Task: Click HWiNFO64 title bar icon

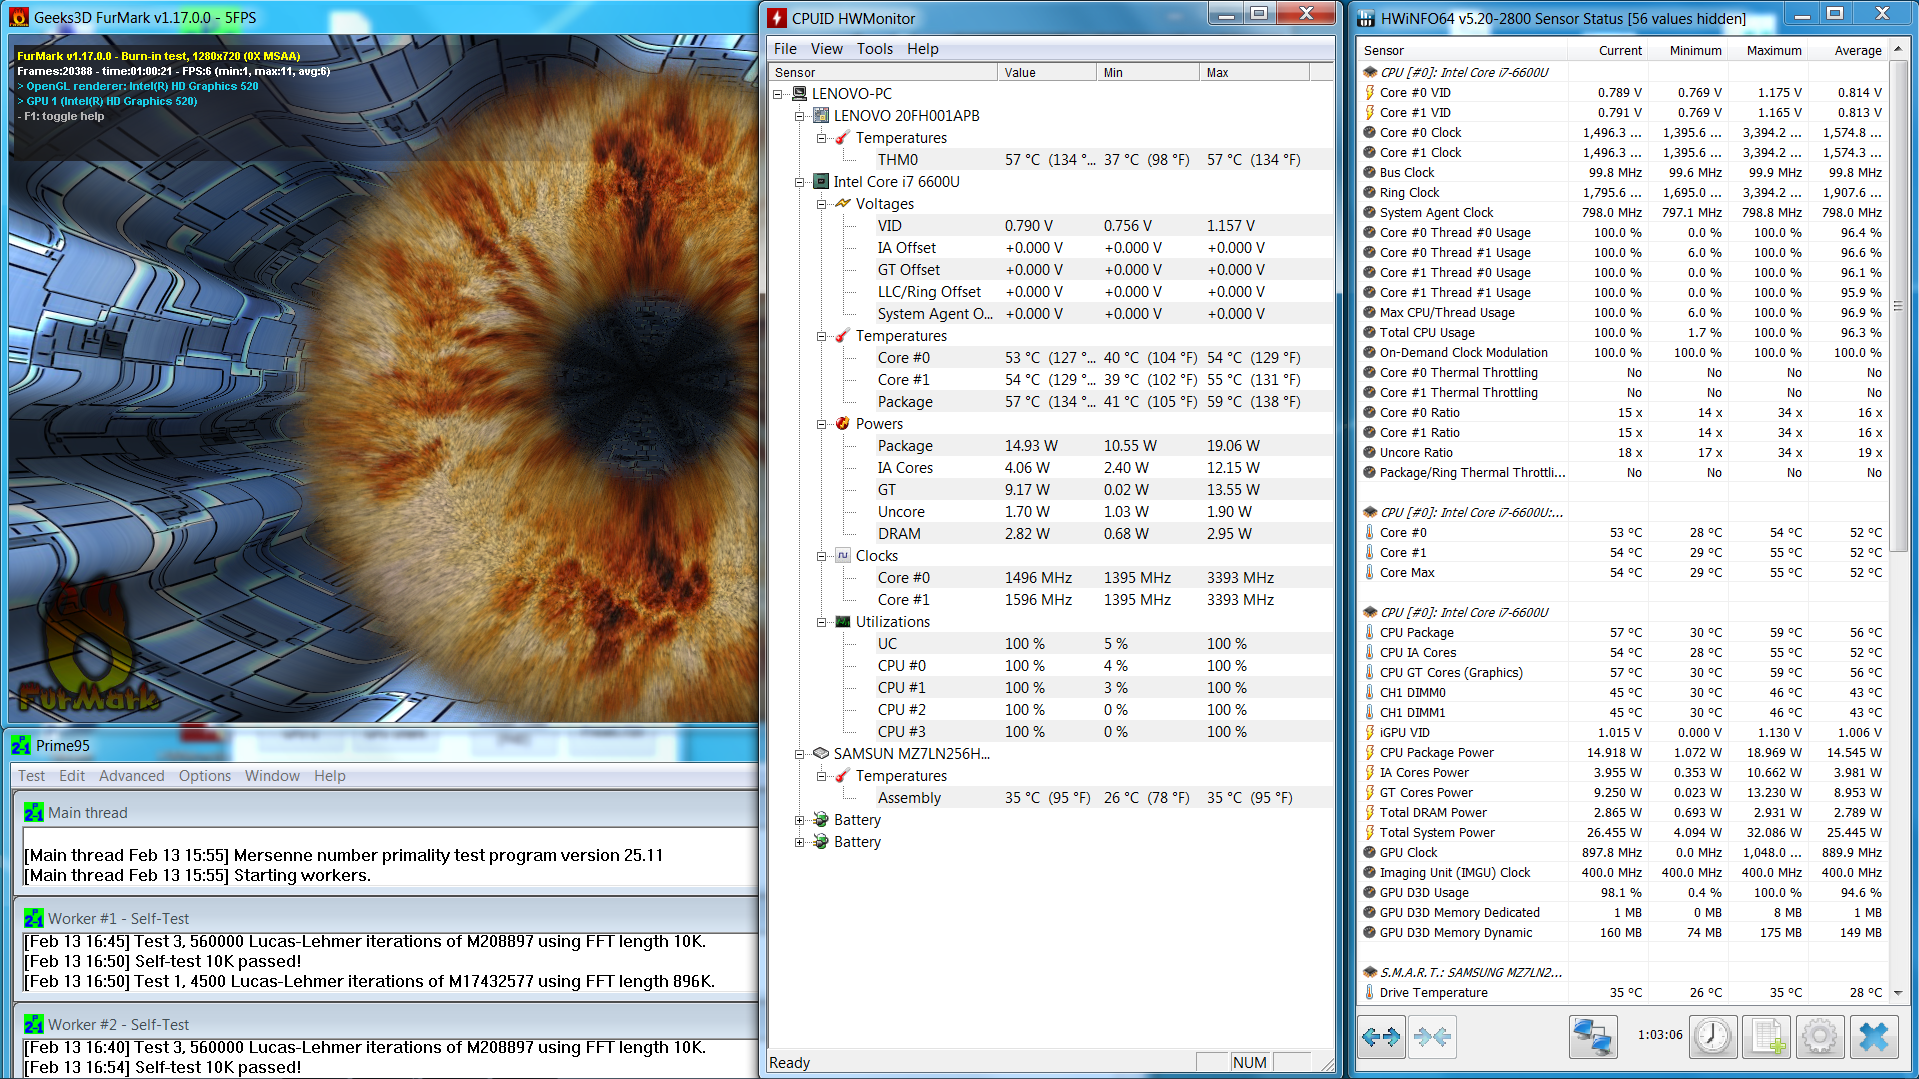Action: point(1367,18)
